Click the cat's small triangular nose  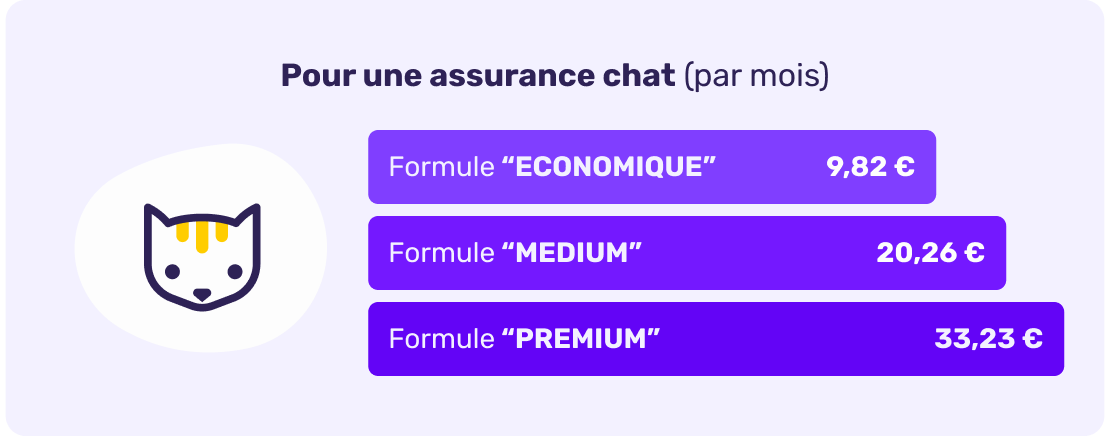coord(202,295)
